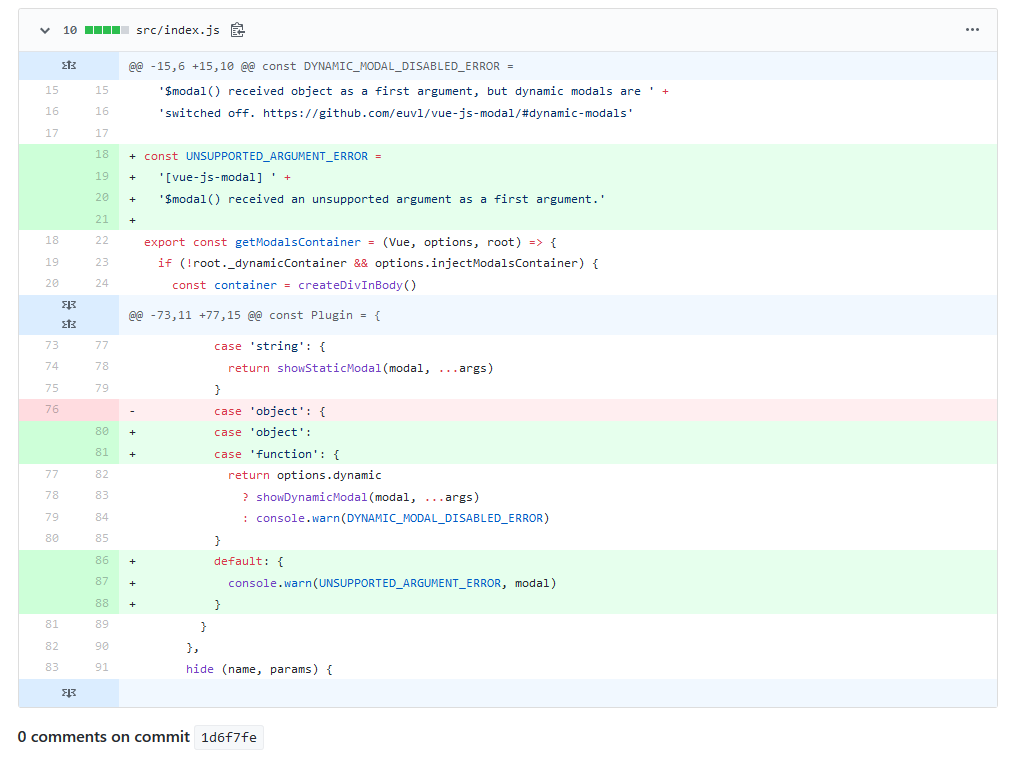Screen dimensions: 1035x759
Task: Click commit hash 1d6f7fe
Action: click(x=228, y=737)
